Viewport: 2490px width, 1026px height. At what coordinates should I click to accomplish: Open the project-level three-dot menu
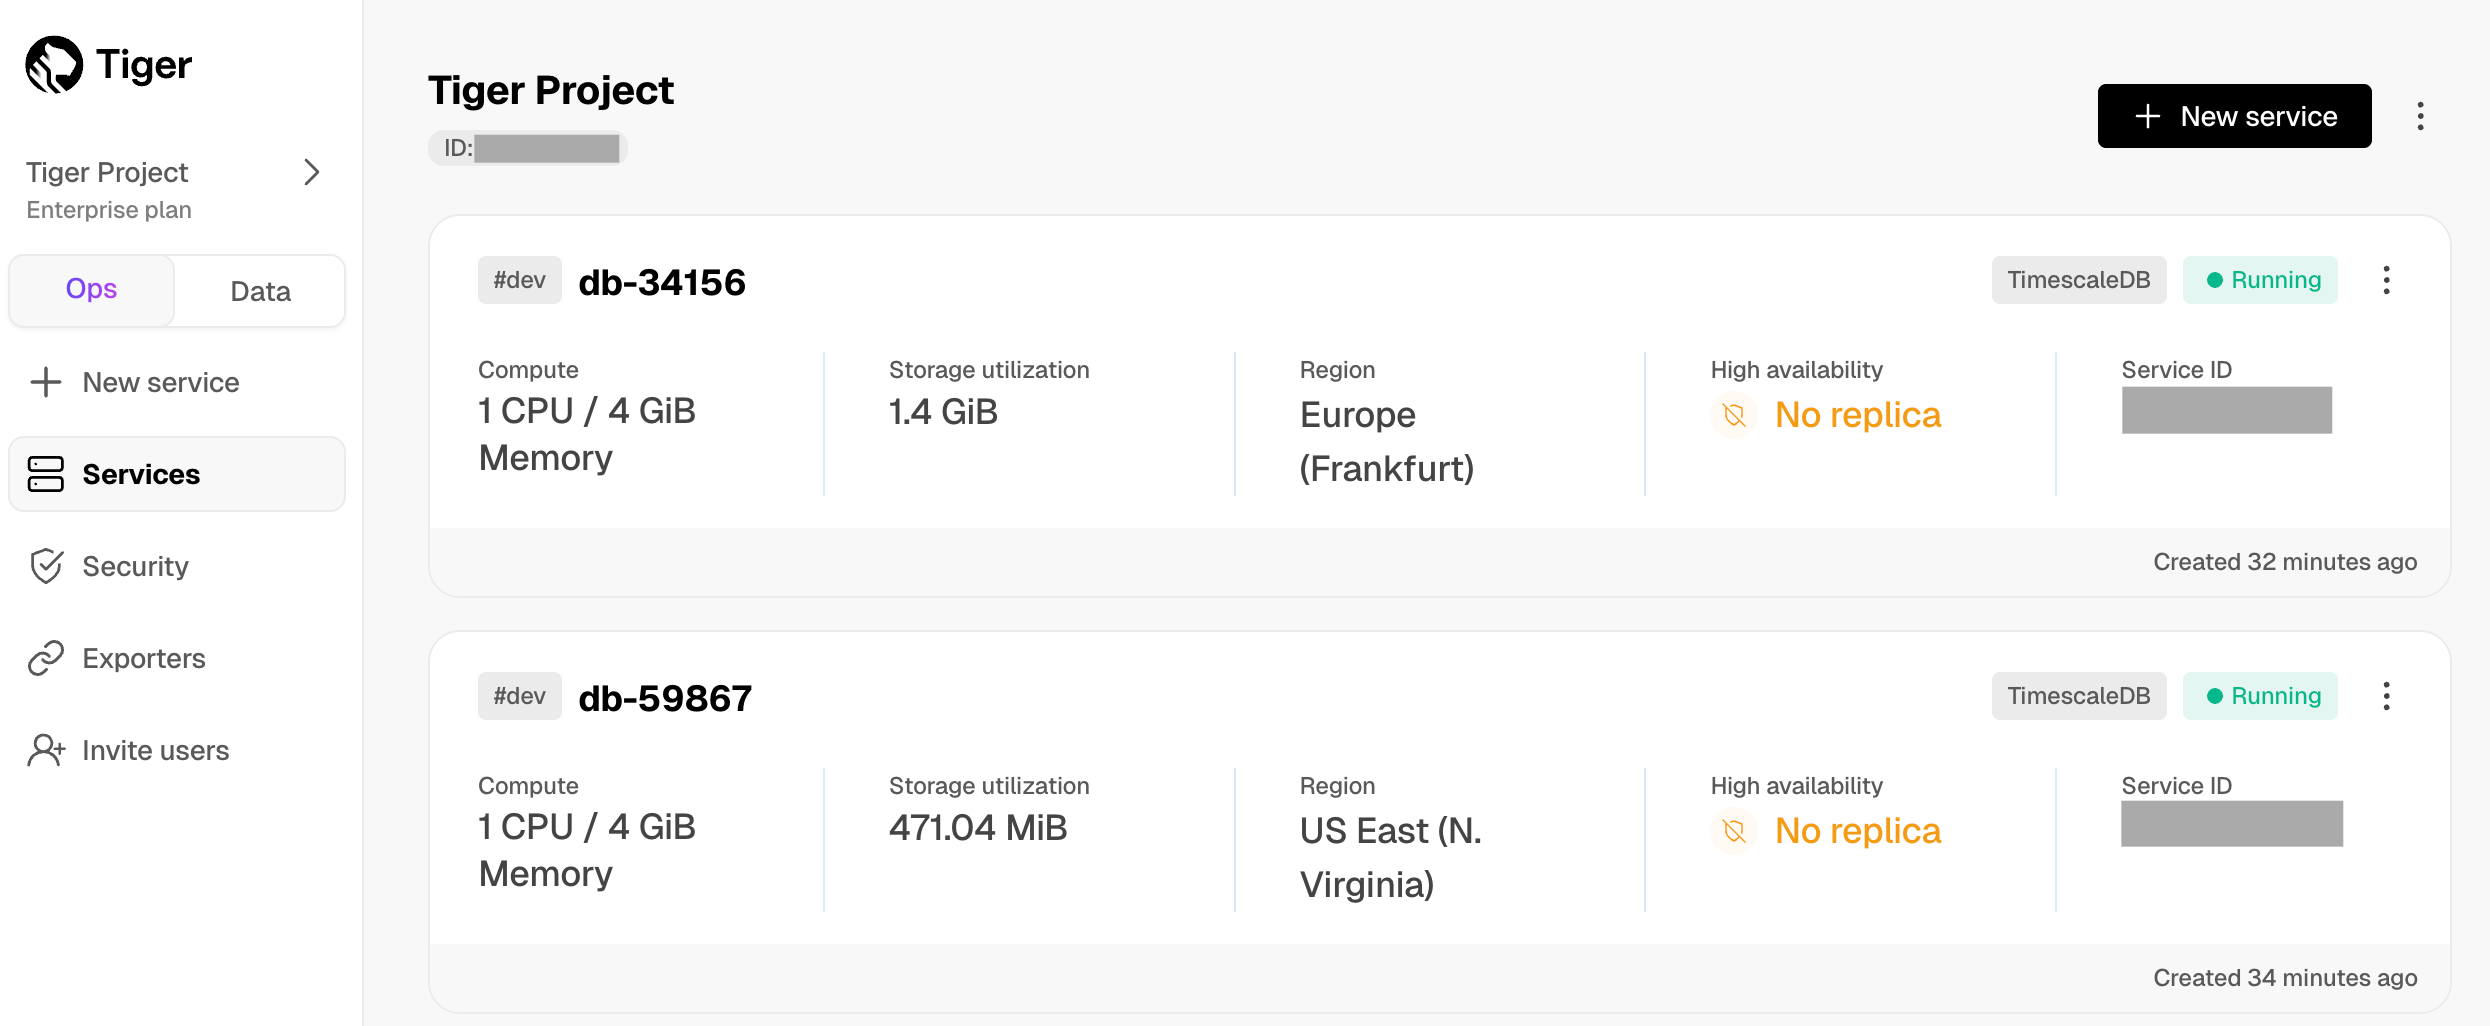(x=2420, y=116)
